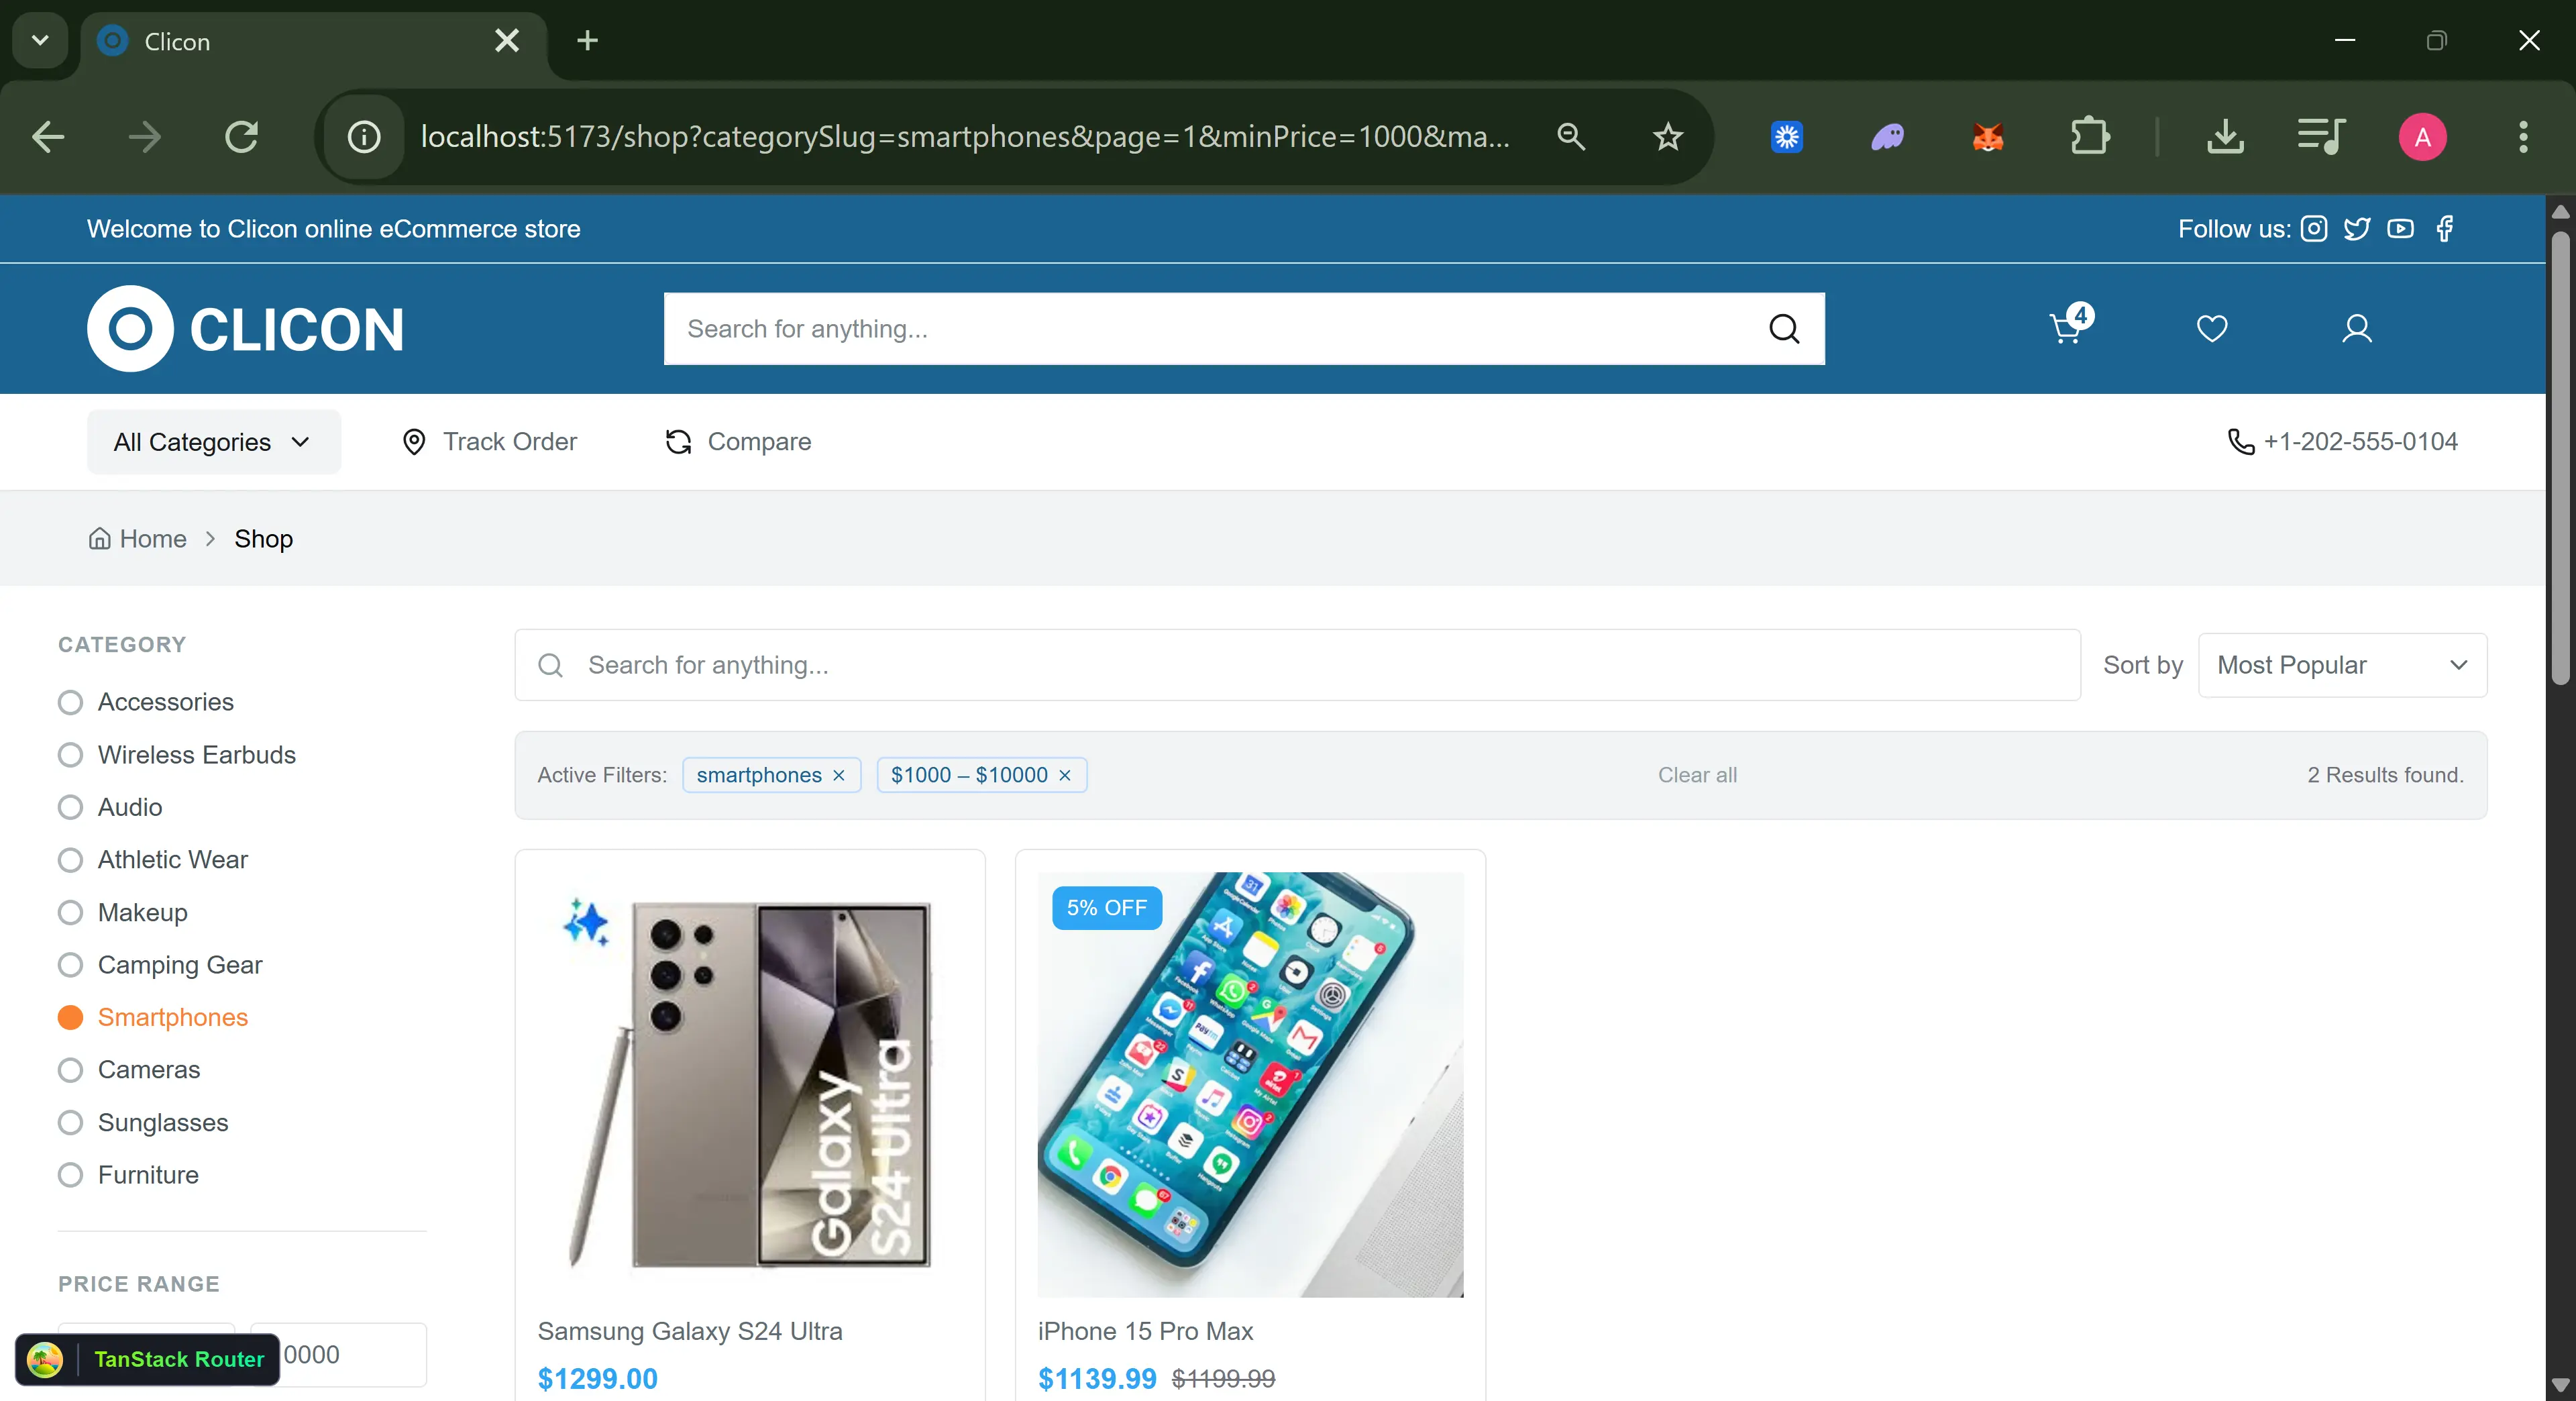The image size is (2576, 1401).
Task: Open the Compare page
Action: coord(738,442)
